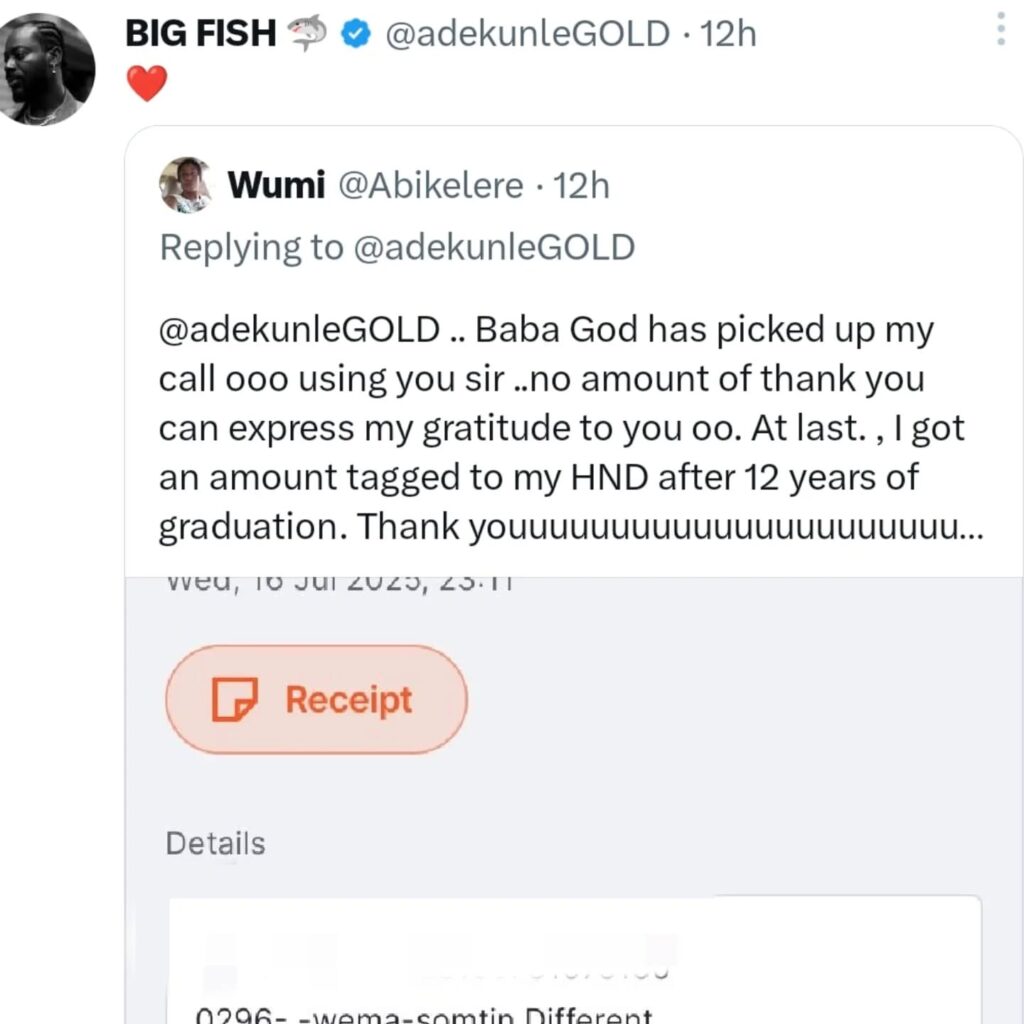Image resolution: width=1024 pixels, height=1024 pixels.
Task: Click the 12h timestamp of main post
Action: pyautogui.click(x=728, y=34)
